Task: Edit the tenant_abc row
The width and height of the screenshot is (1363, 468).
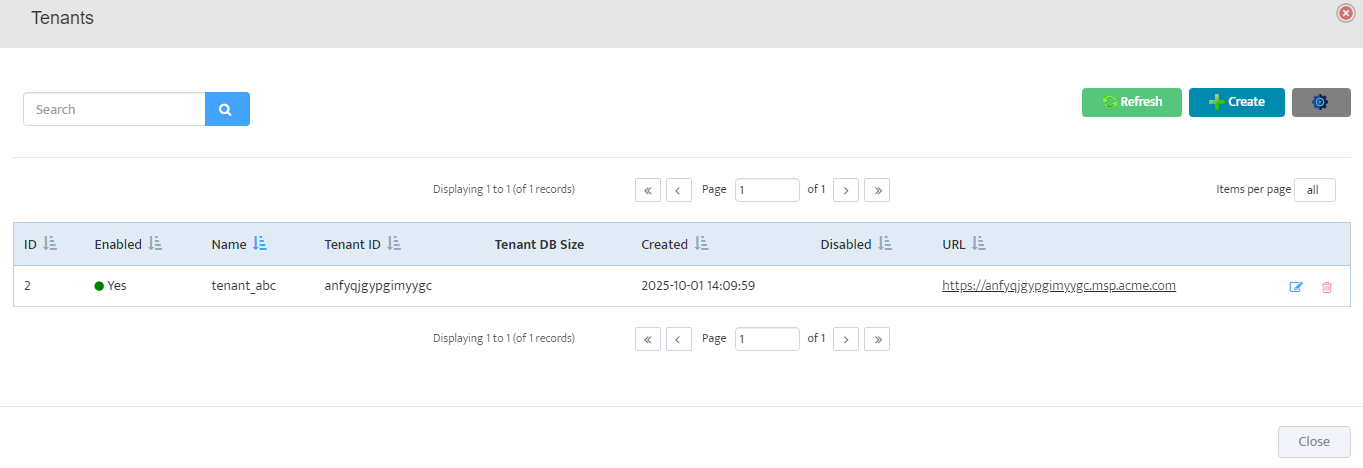Action: 1296,287
